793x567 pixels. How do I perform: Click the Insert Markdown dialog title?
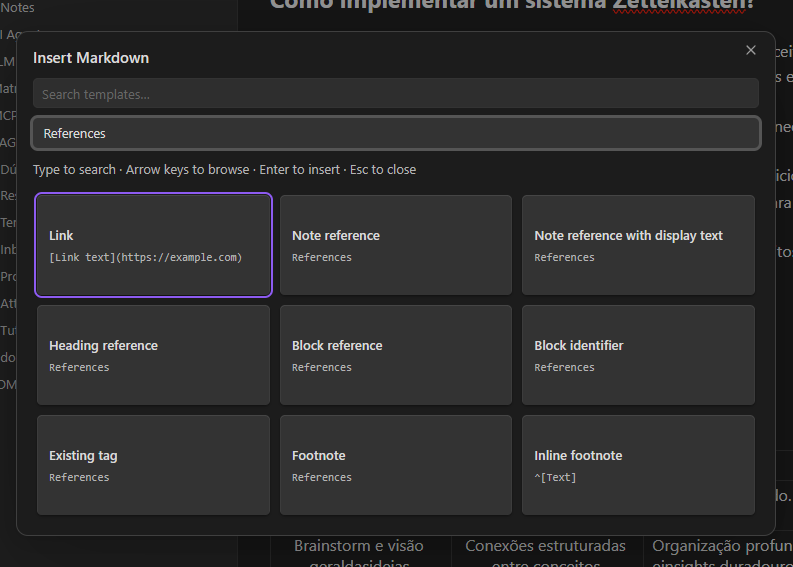(91, 58)
